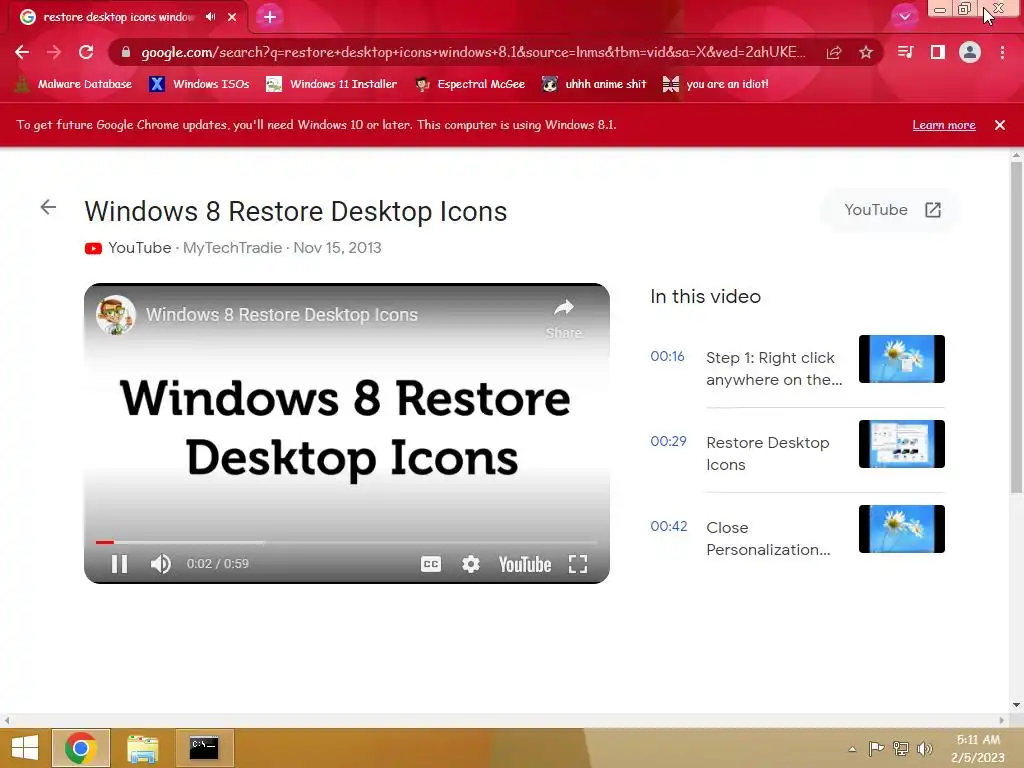Click the YouTube logo in player
1024x768 pixels.
point(525,564)
